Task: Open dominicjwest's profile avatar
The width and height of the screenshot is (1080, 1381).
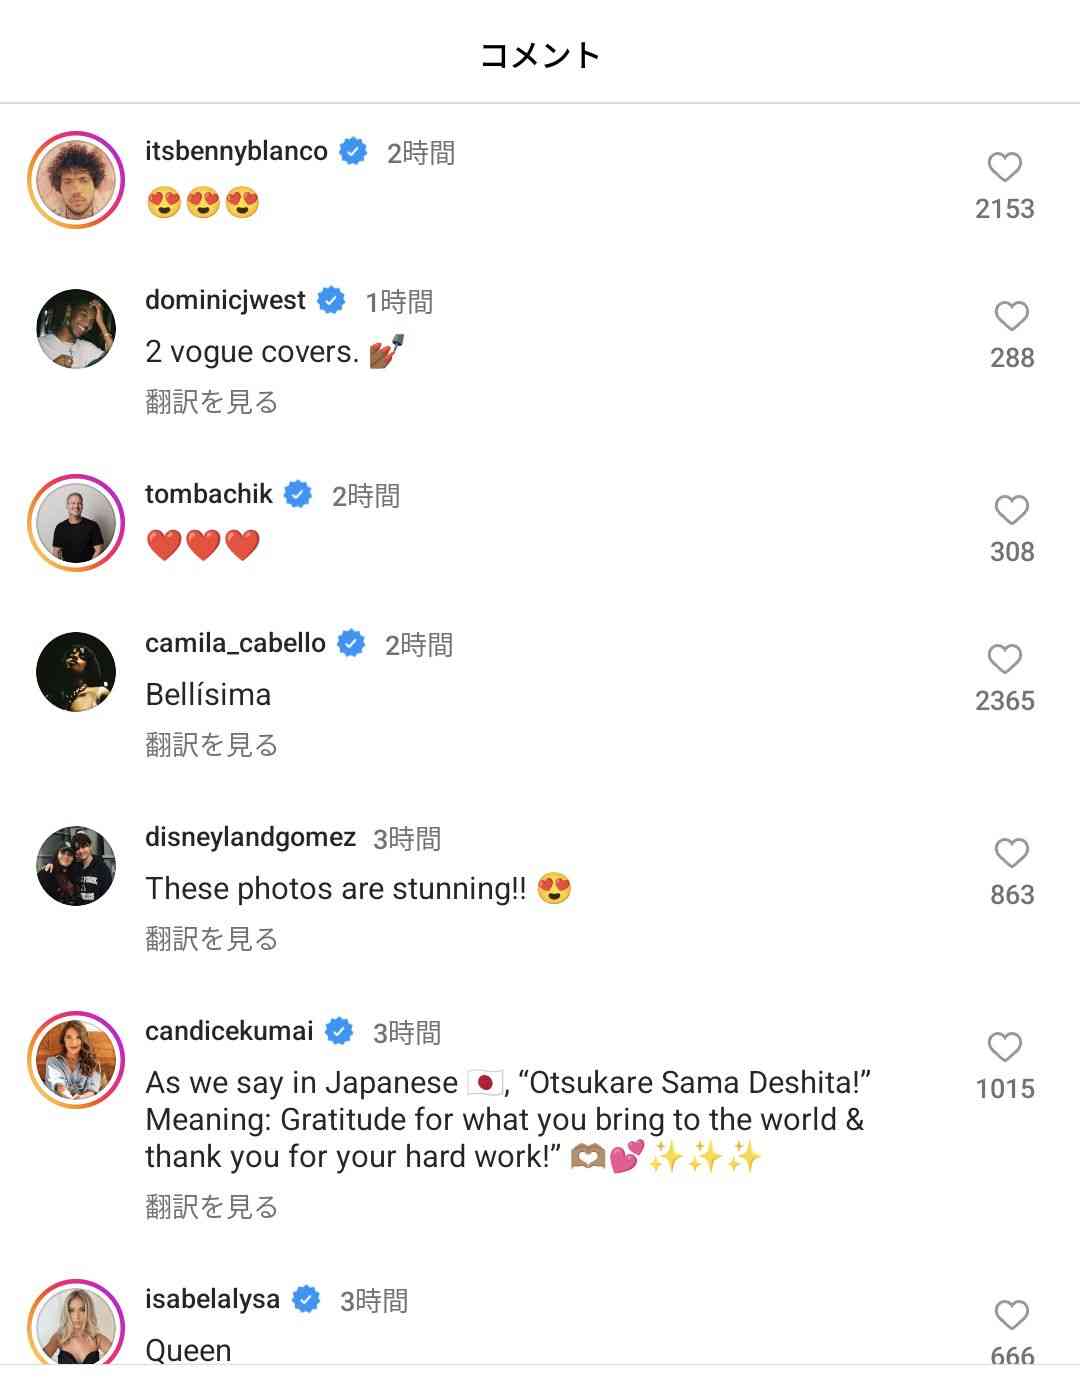Action: [76, 329]
